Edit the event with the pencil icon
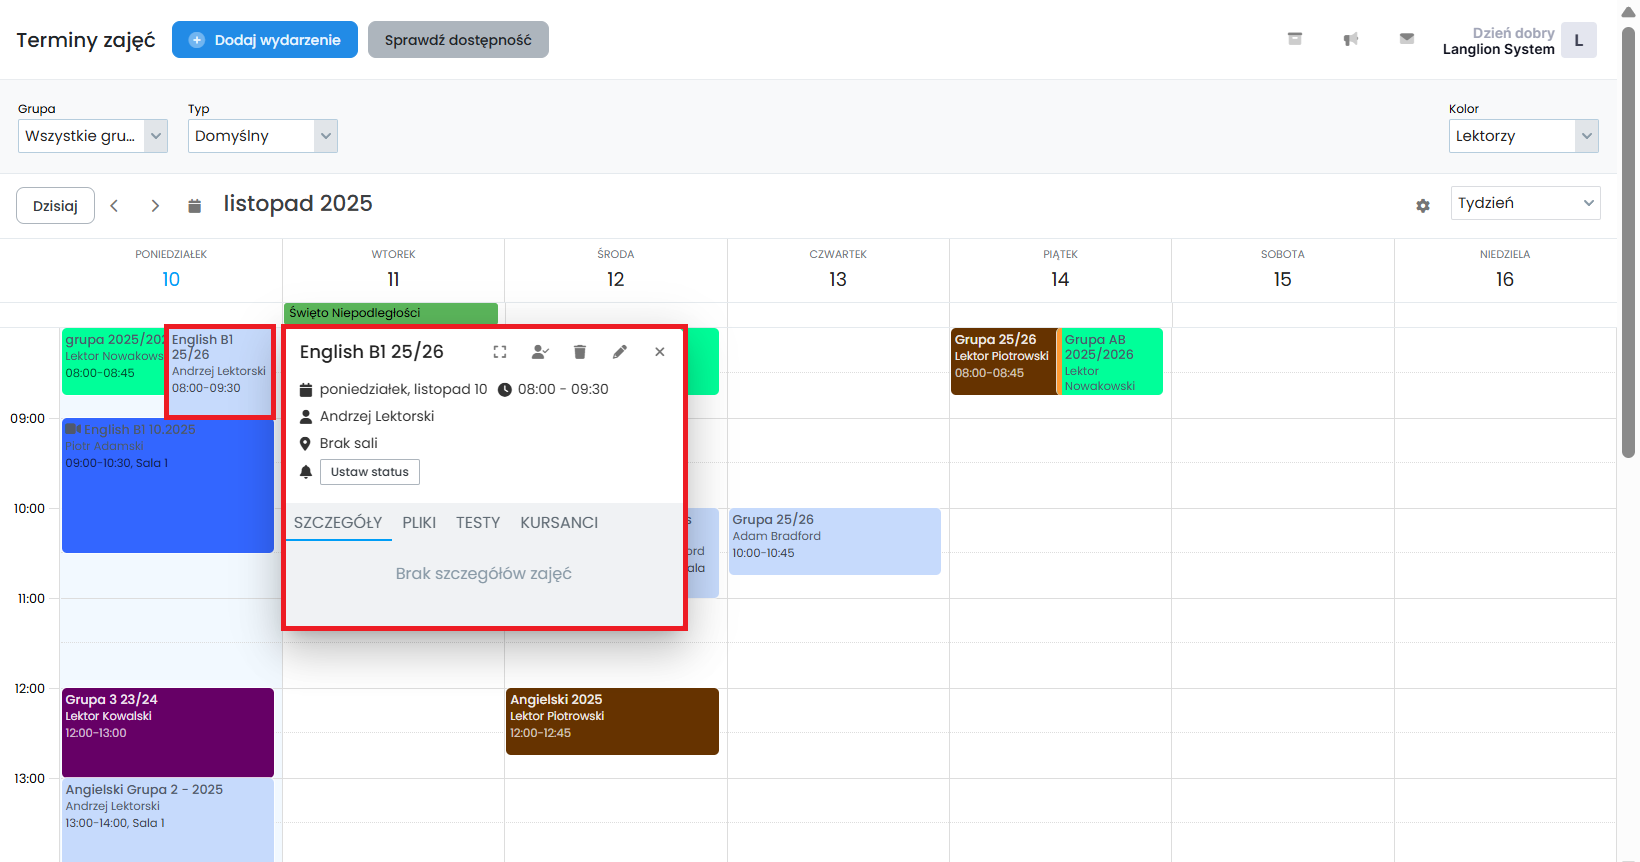Viewport: 1640px width, 862px height. pyautogui.click(x=620, y=352)
